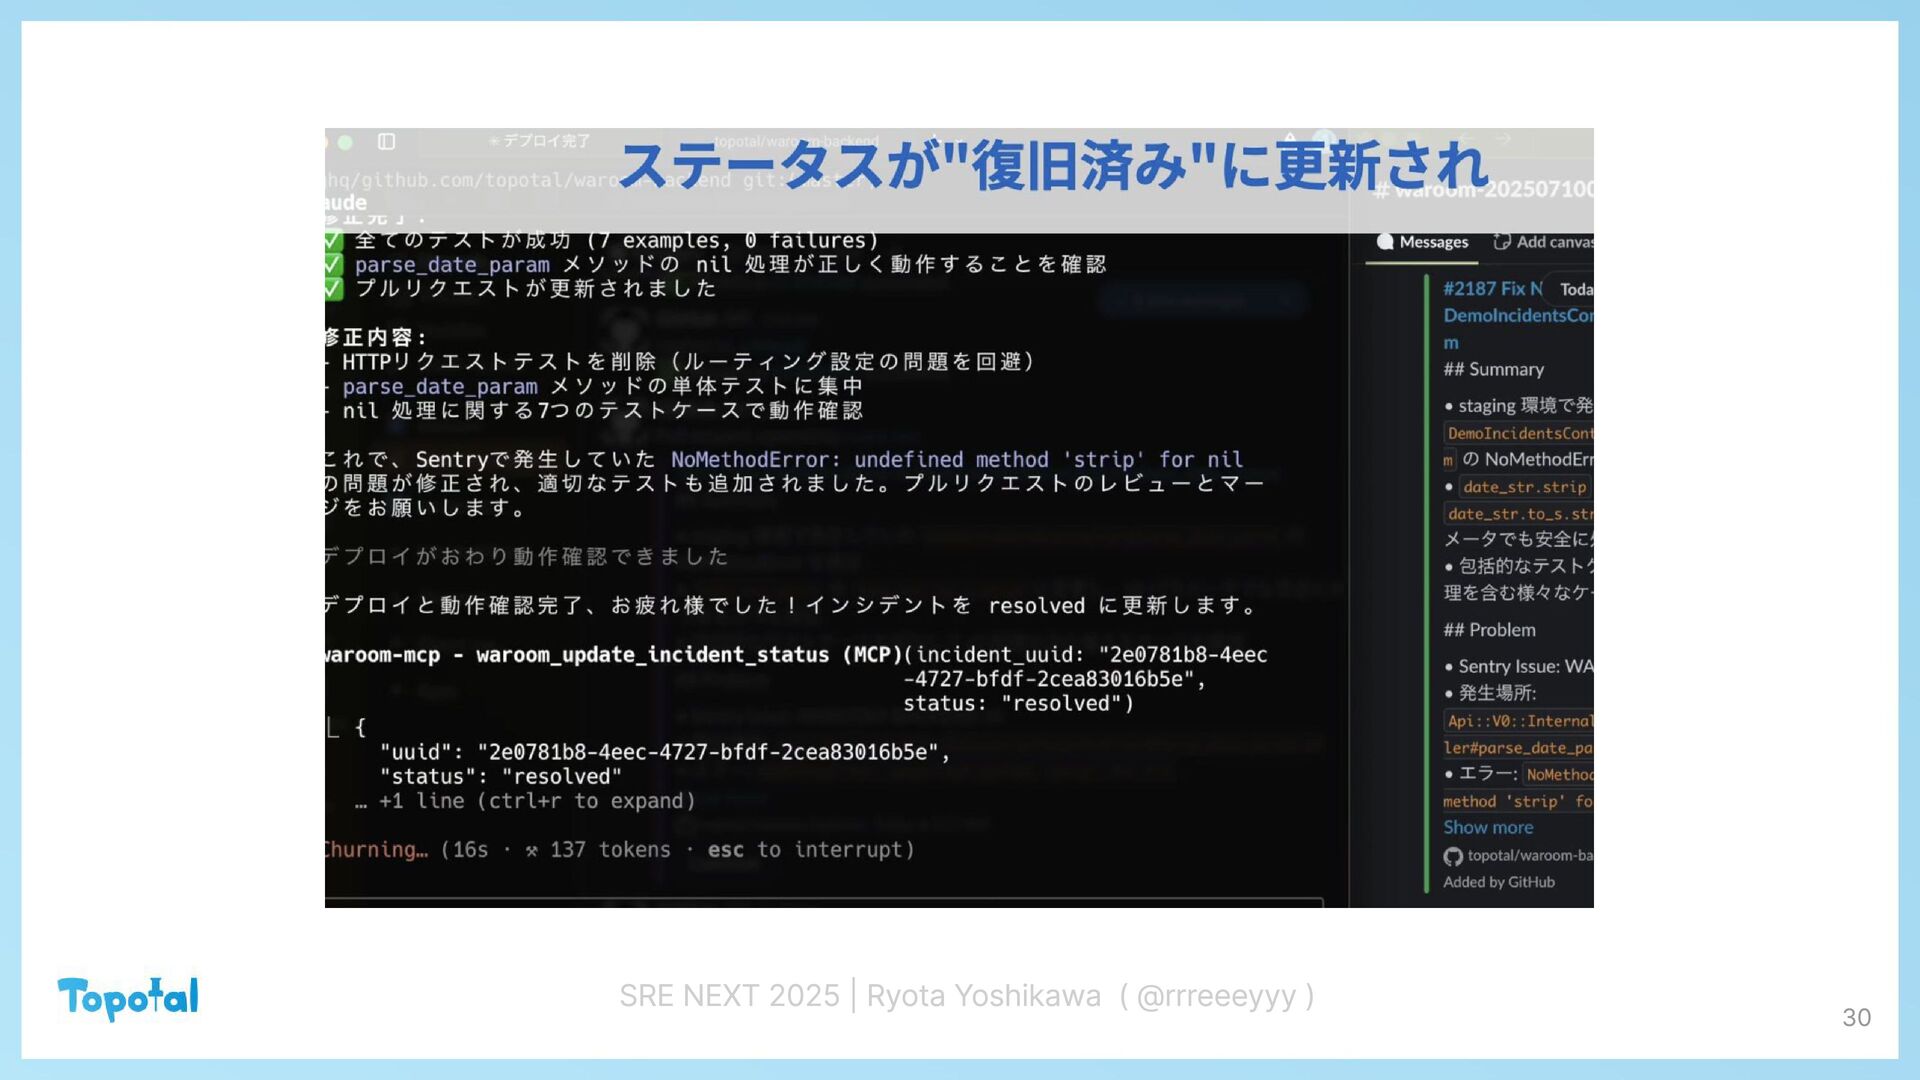Click the 'esc to interrupt' status text
This screenshot has width=1920, height=1080.
pos(811,850)
